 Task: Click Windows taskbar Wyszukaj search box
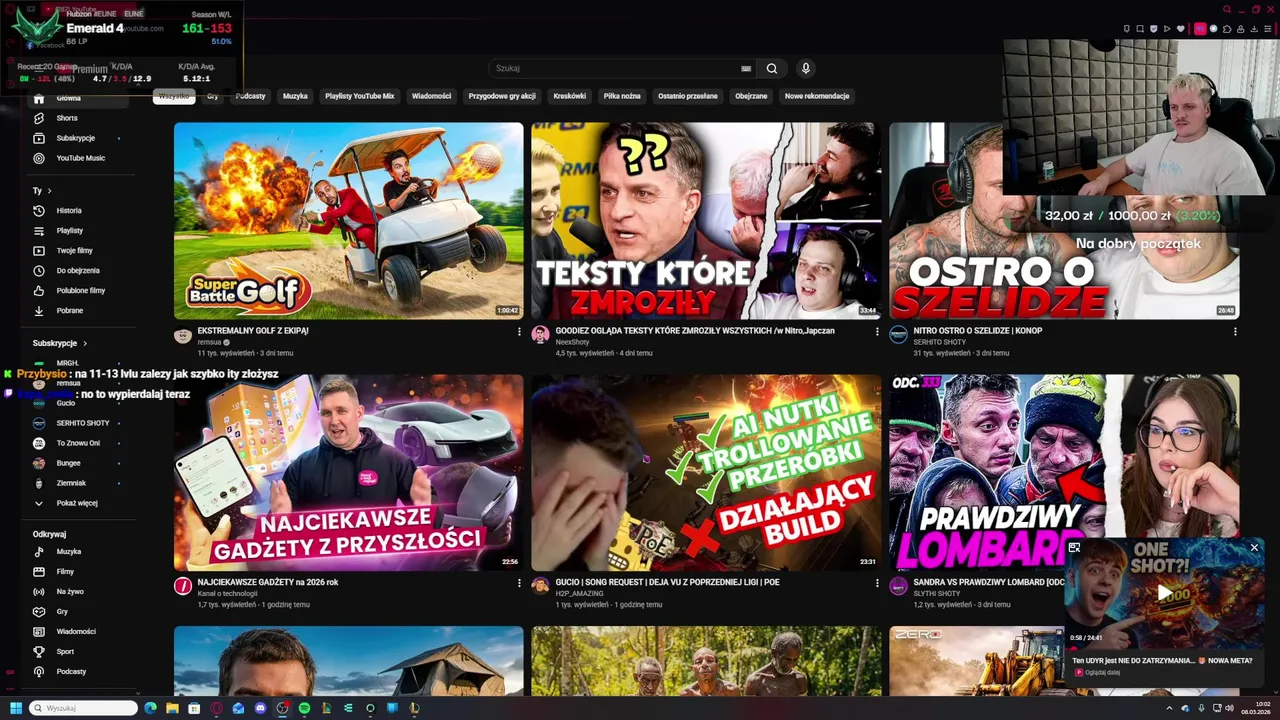82,708
